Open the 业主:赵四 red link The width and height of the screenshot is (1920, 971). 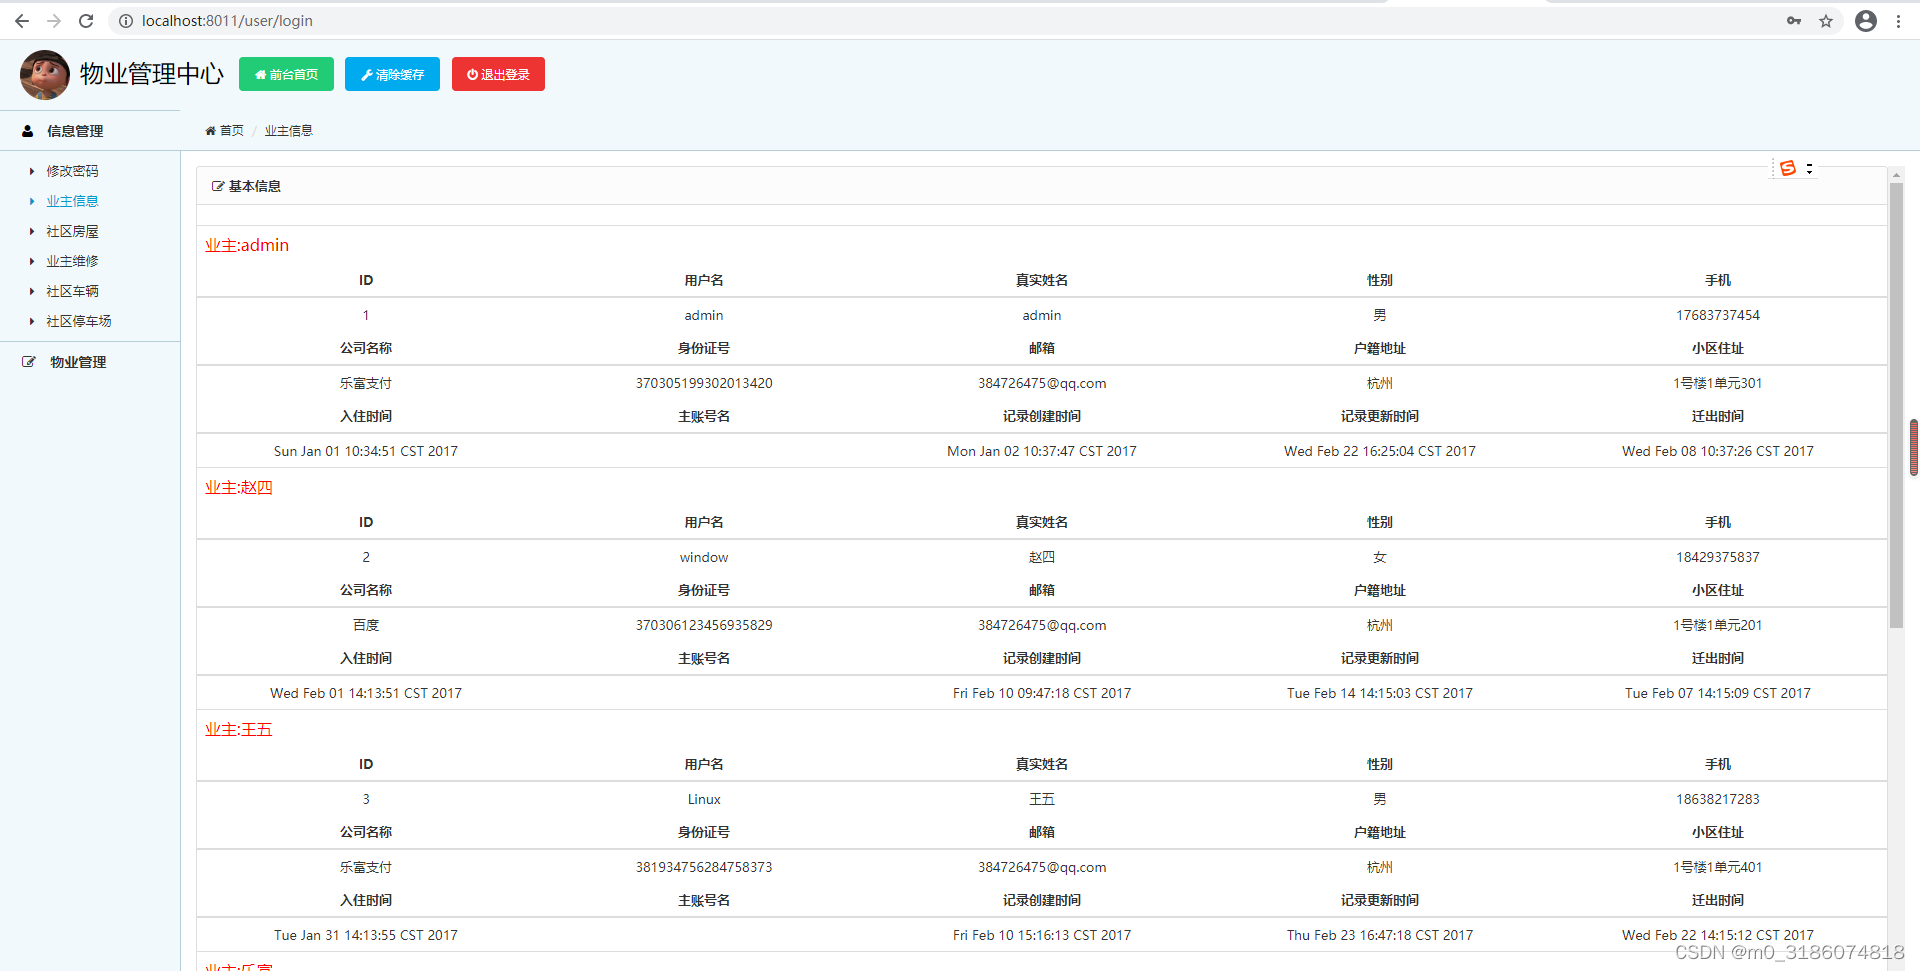point(238,487)
